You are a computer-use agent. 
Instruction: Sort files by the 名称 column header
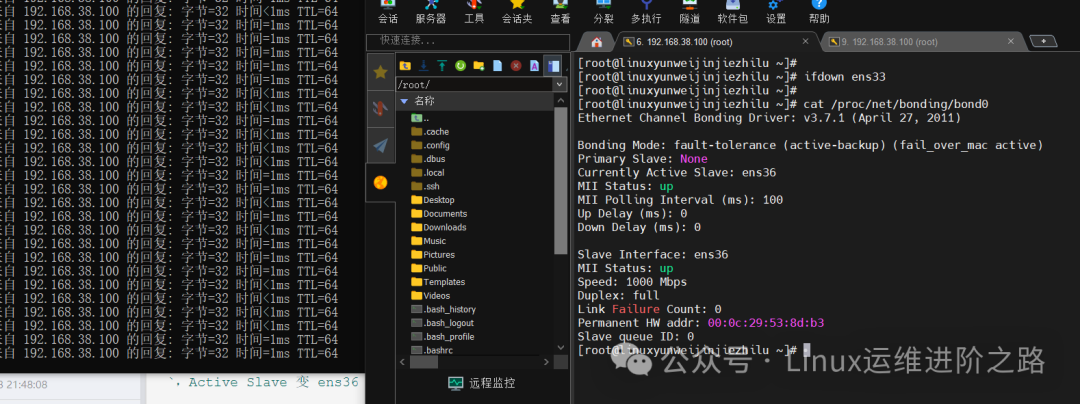(475, 101)
